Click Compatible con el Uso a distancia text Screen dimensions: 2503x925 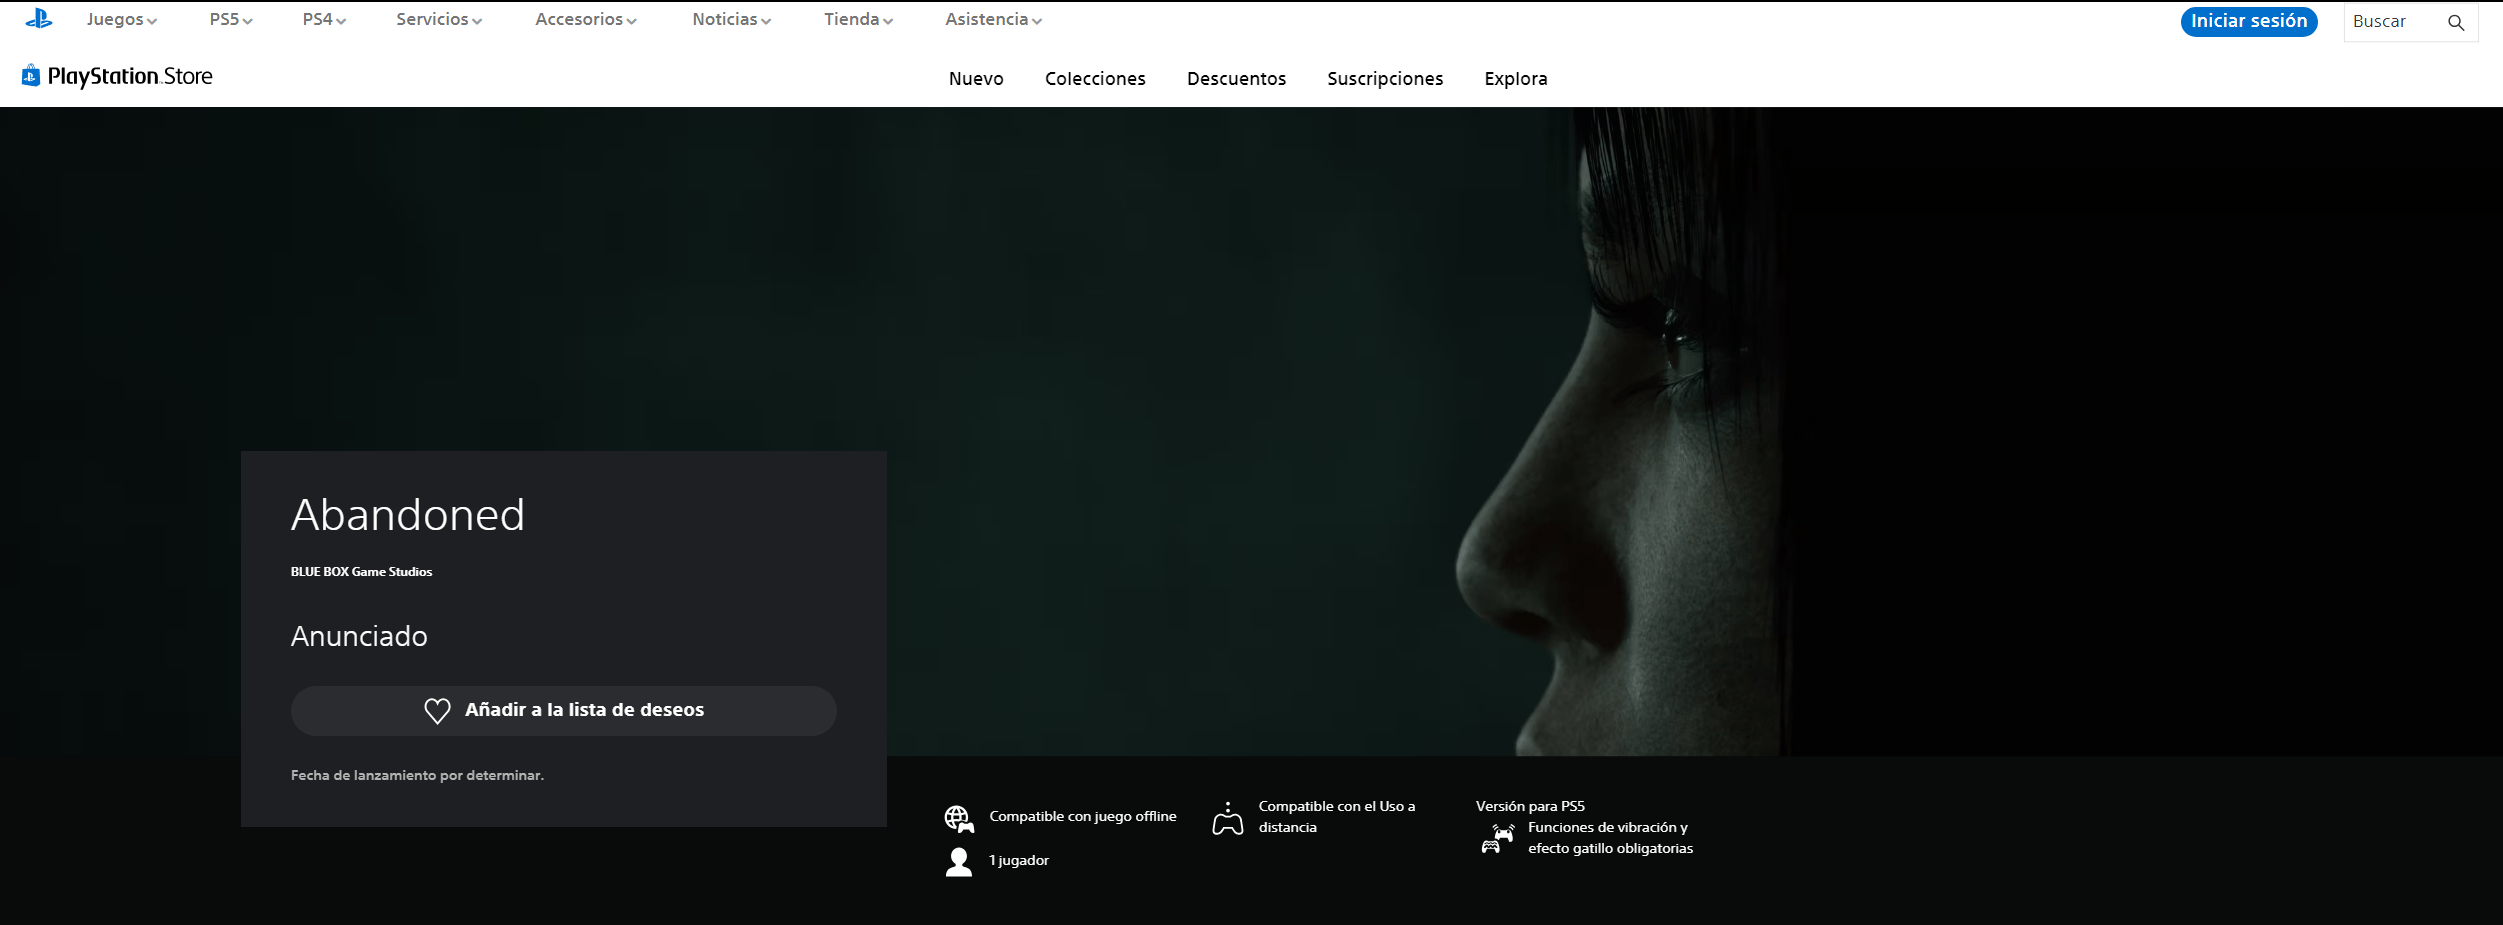[1337, 816]
